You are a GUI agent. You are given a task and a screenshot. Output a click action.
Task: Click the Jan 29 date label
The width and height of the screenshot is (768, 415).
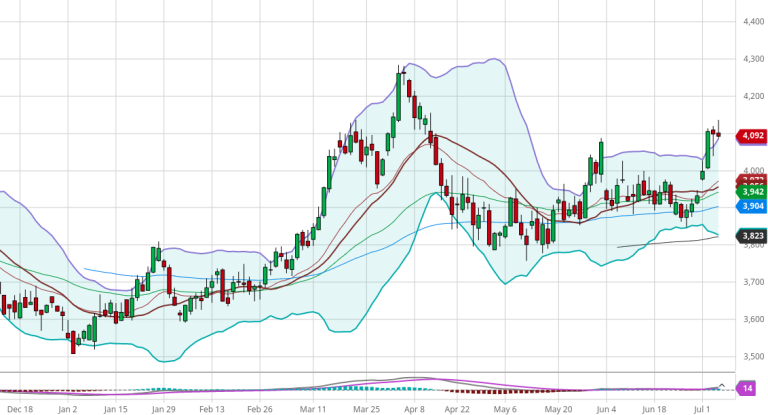coord(163,409)
